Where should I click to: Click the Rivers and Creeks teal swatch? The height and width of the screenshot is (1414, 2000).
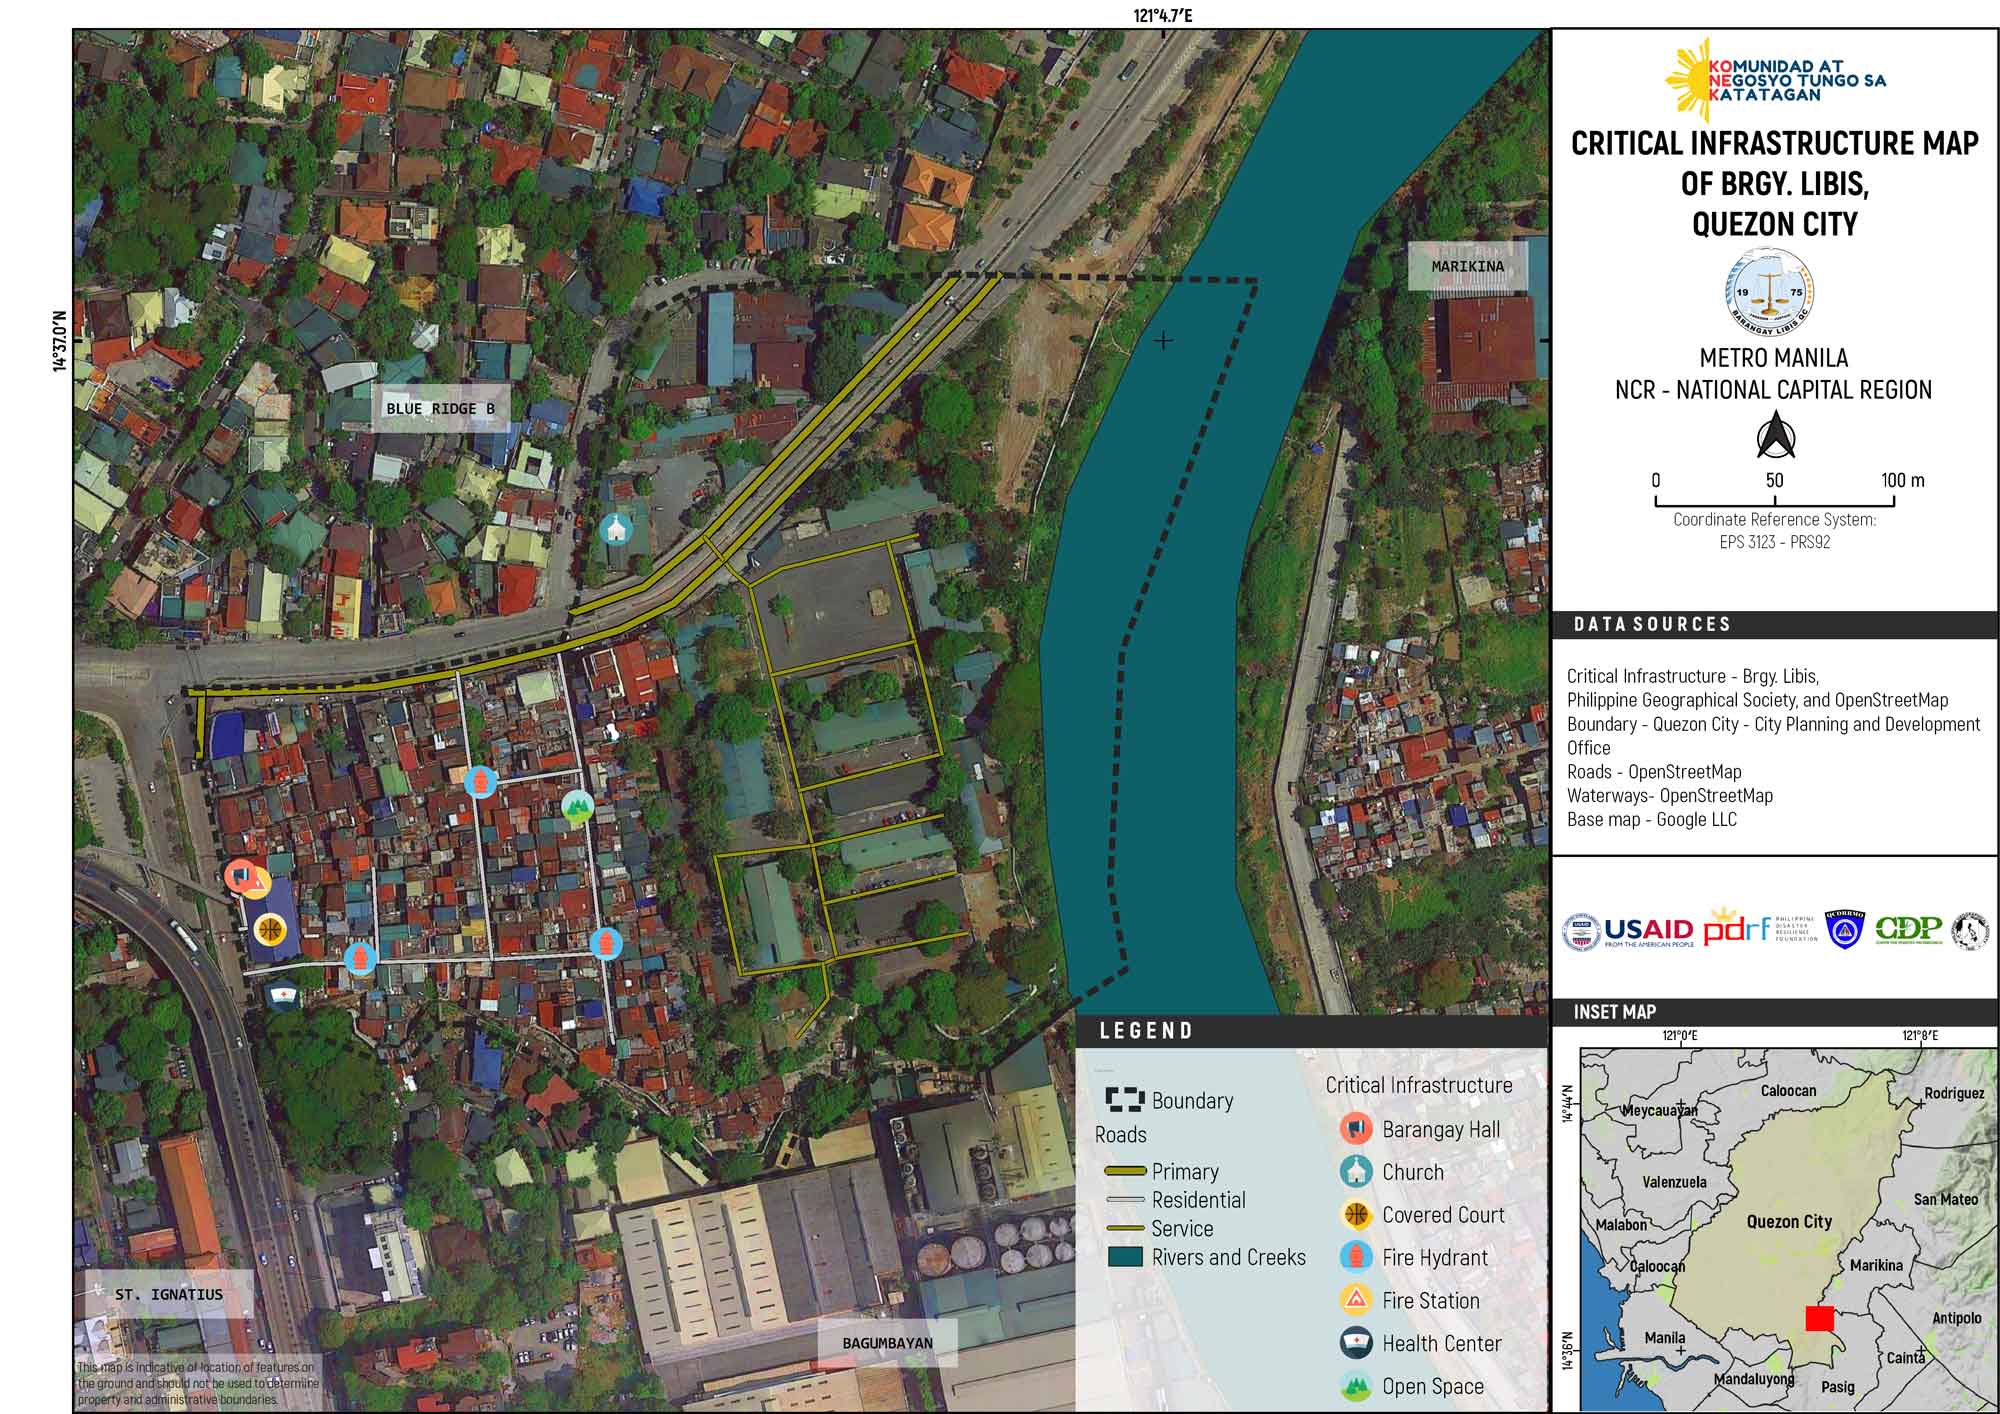click(1125, 1257)
